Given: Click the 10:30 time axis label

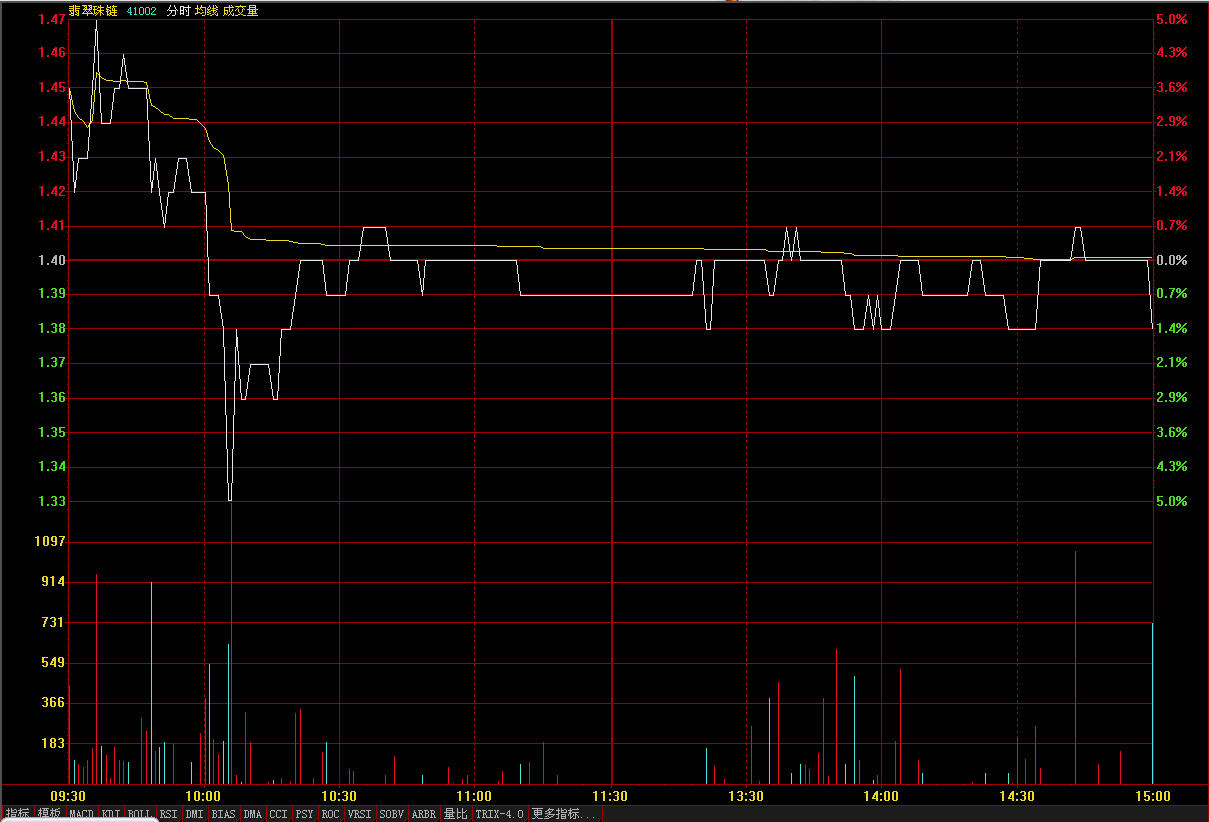Looking at the screenshot, I should pyautogui.click(x=339, y=797).
